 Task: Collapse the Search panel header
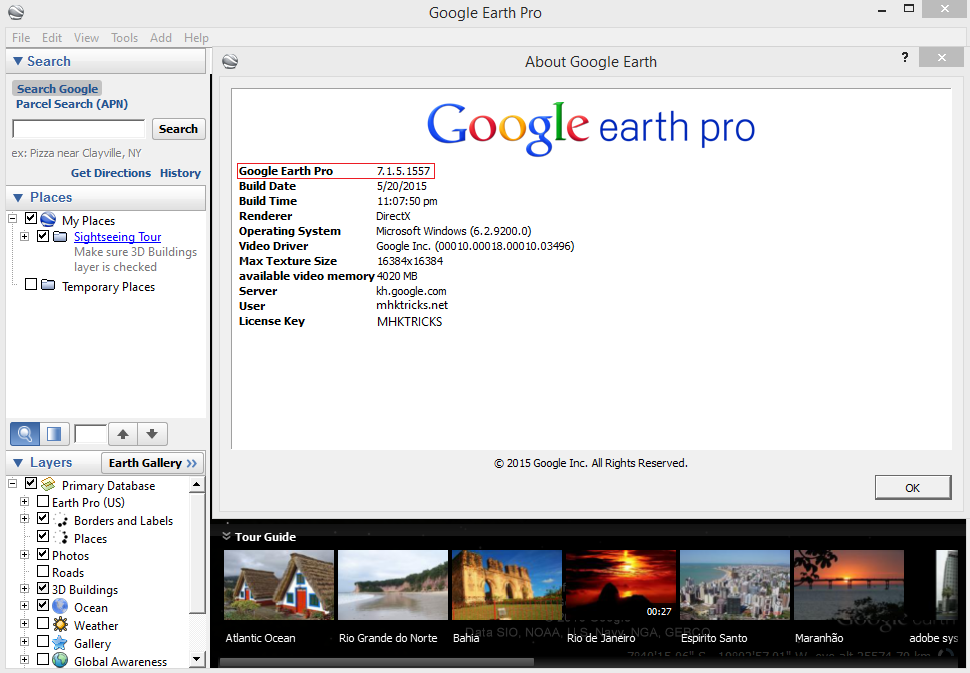pos(18,61)
